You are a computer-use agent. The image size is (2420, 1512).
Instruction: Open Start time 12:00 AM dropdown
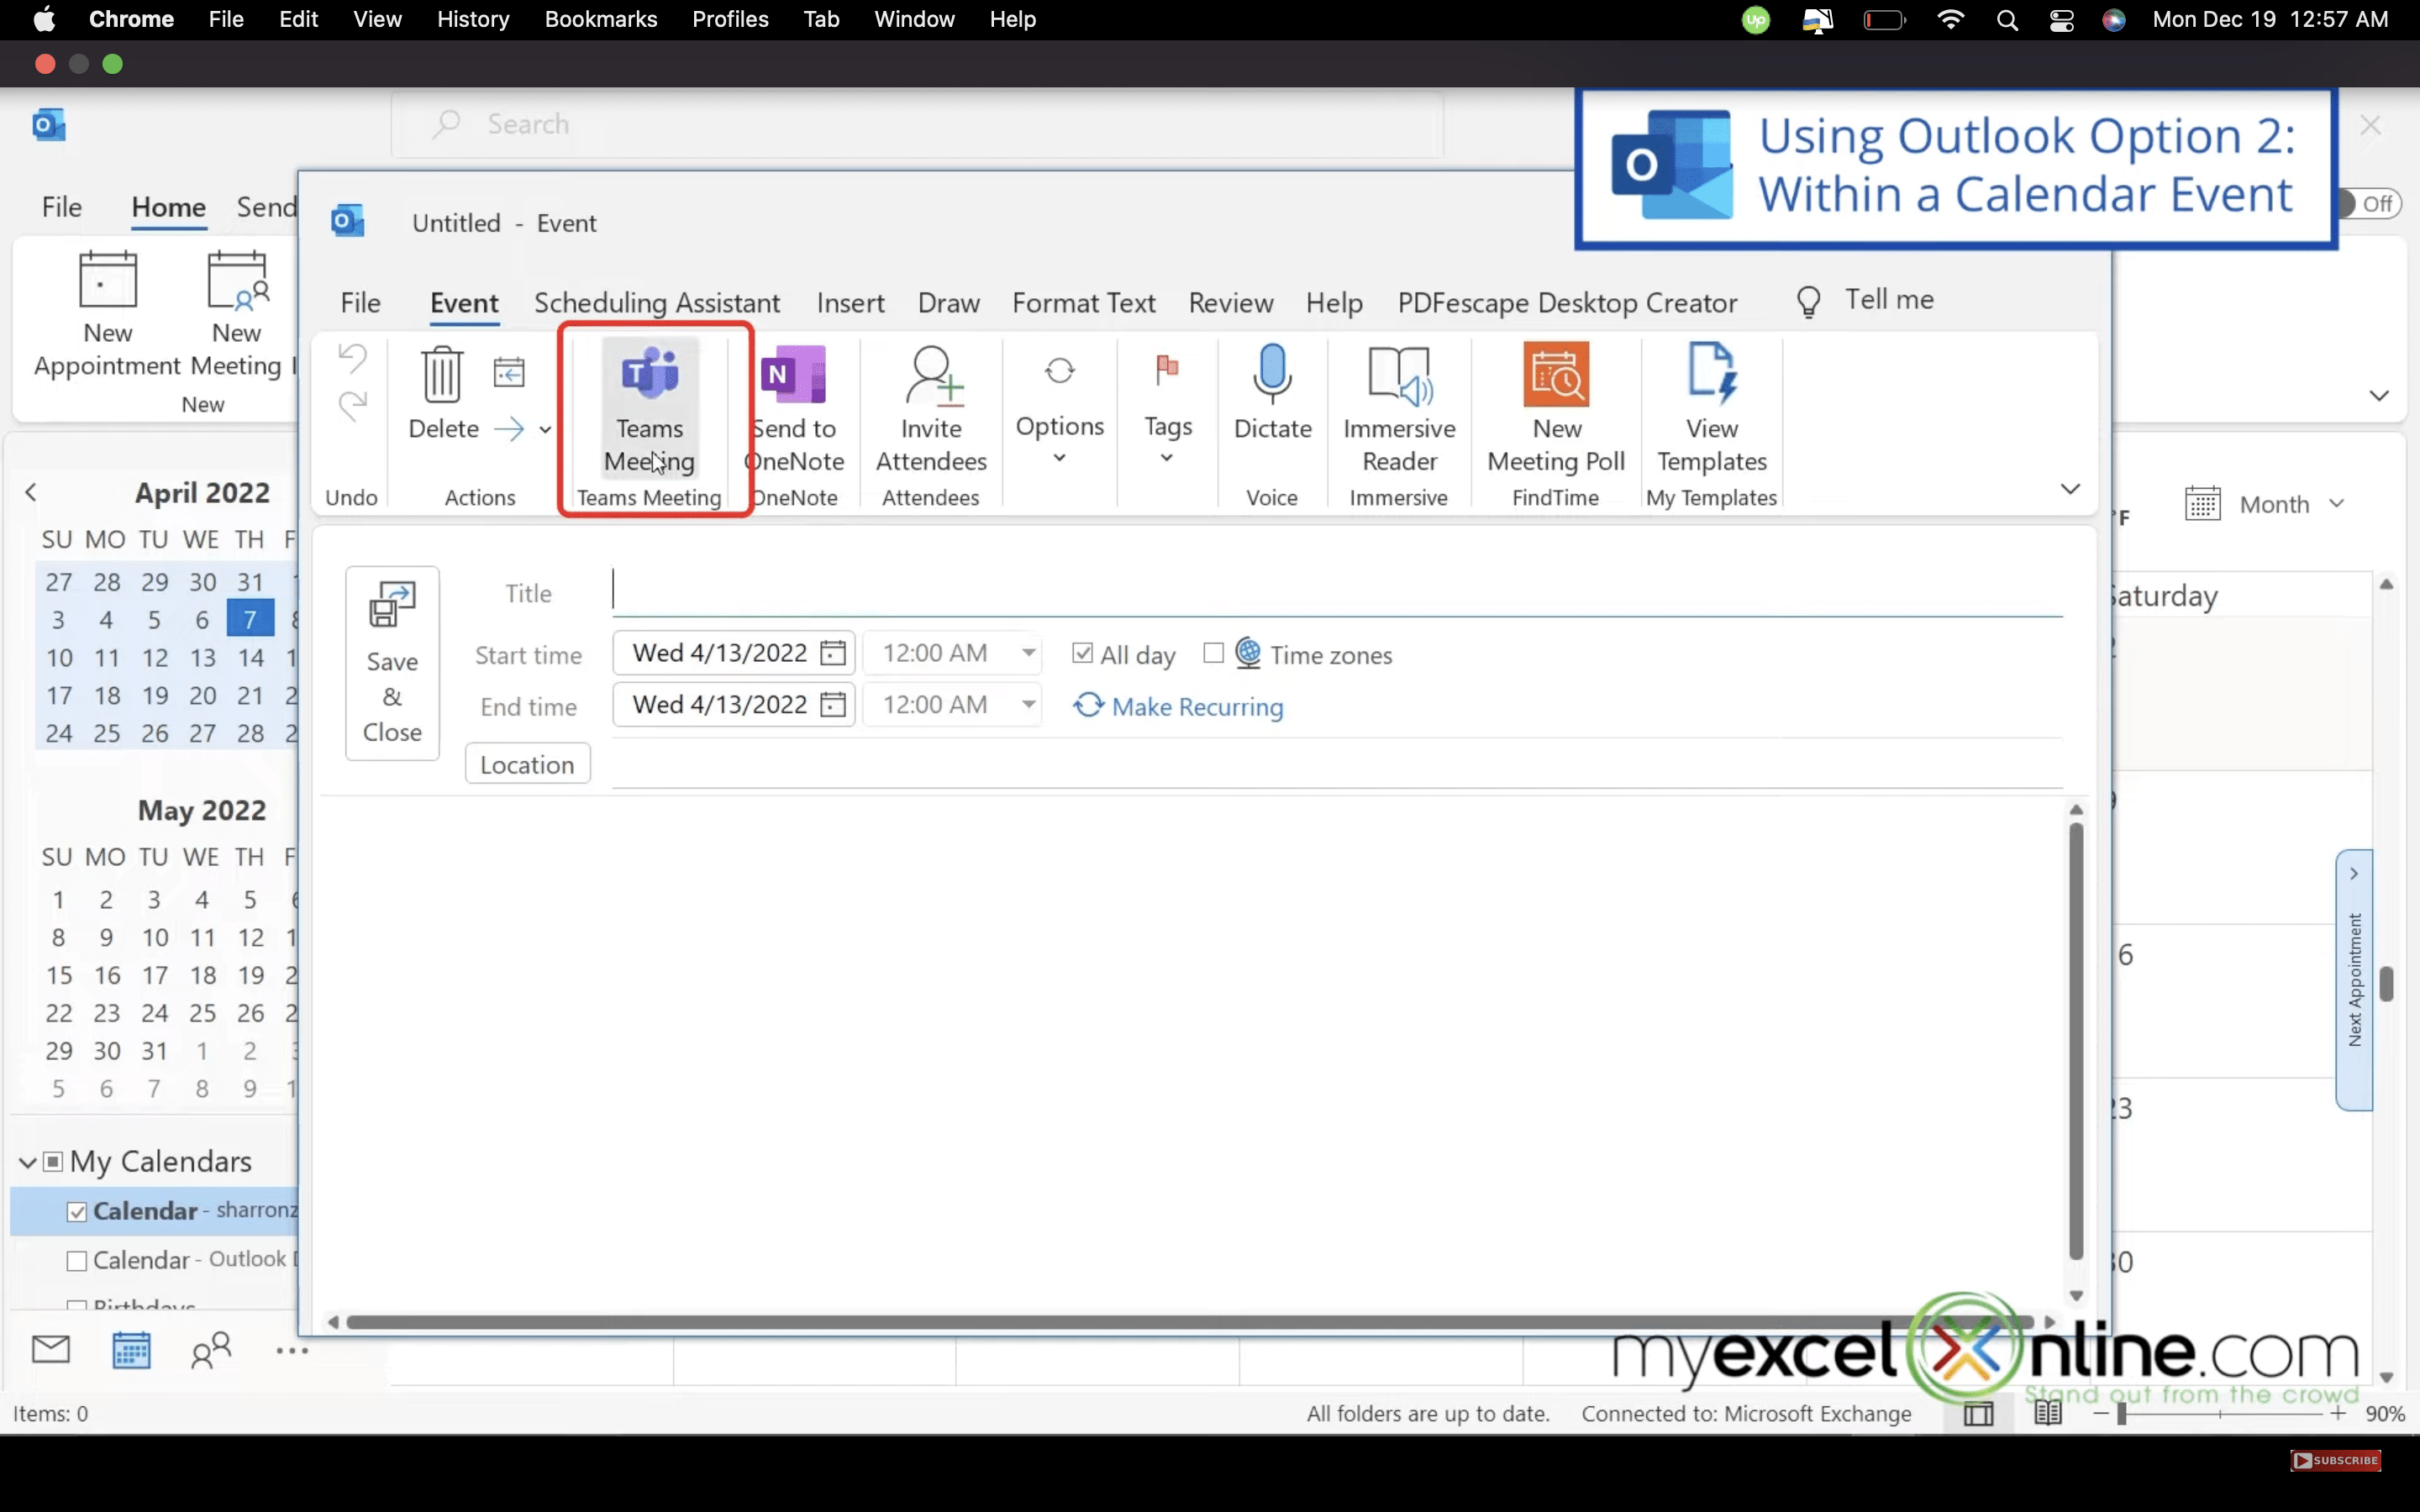pos(1028,653)
